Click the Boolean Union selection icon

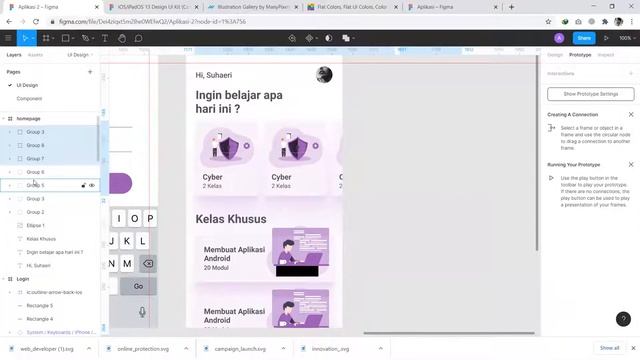346,38
